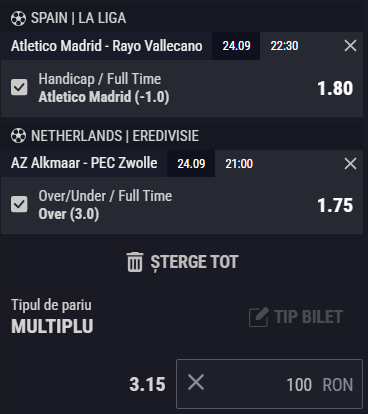Click the total odds 3.15
The height and width of the screenshot is (414, 368).
click(147, 384)
